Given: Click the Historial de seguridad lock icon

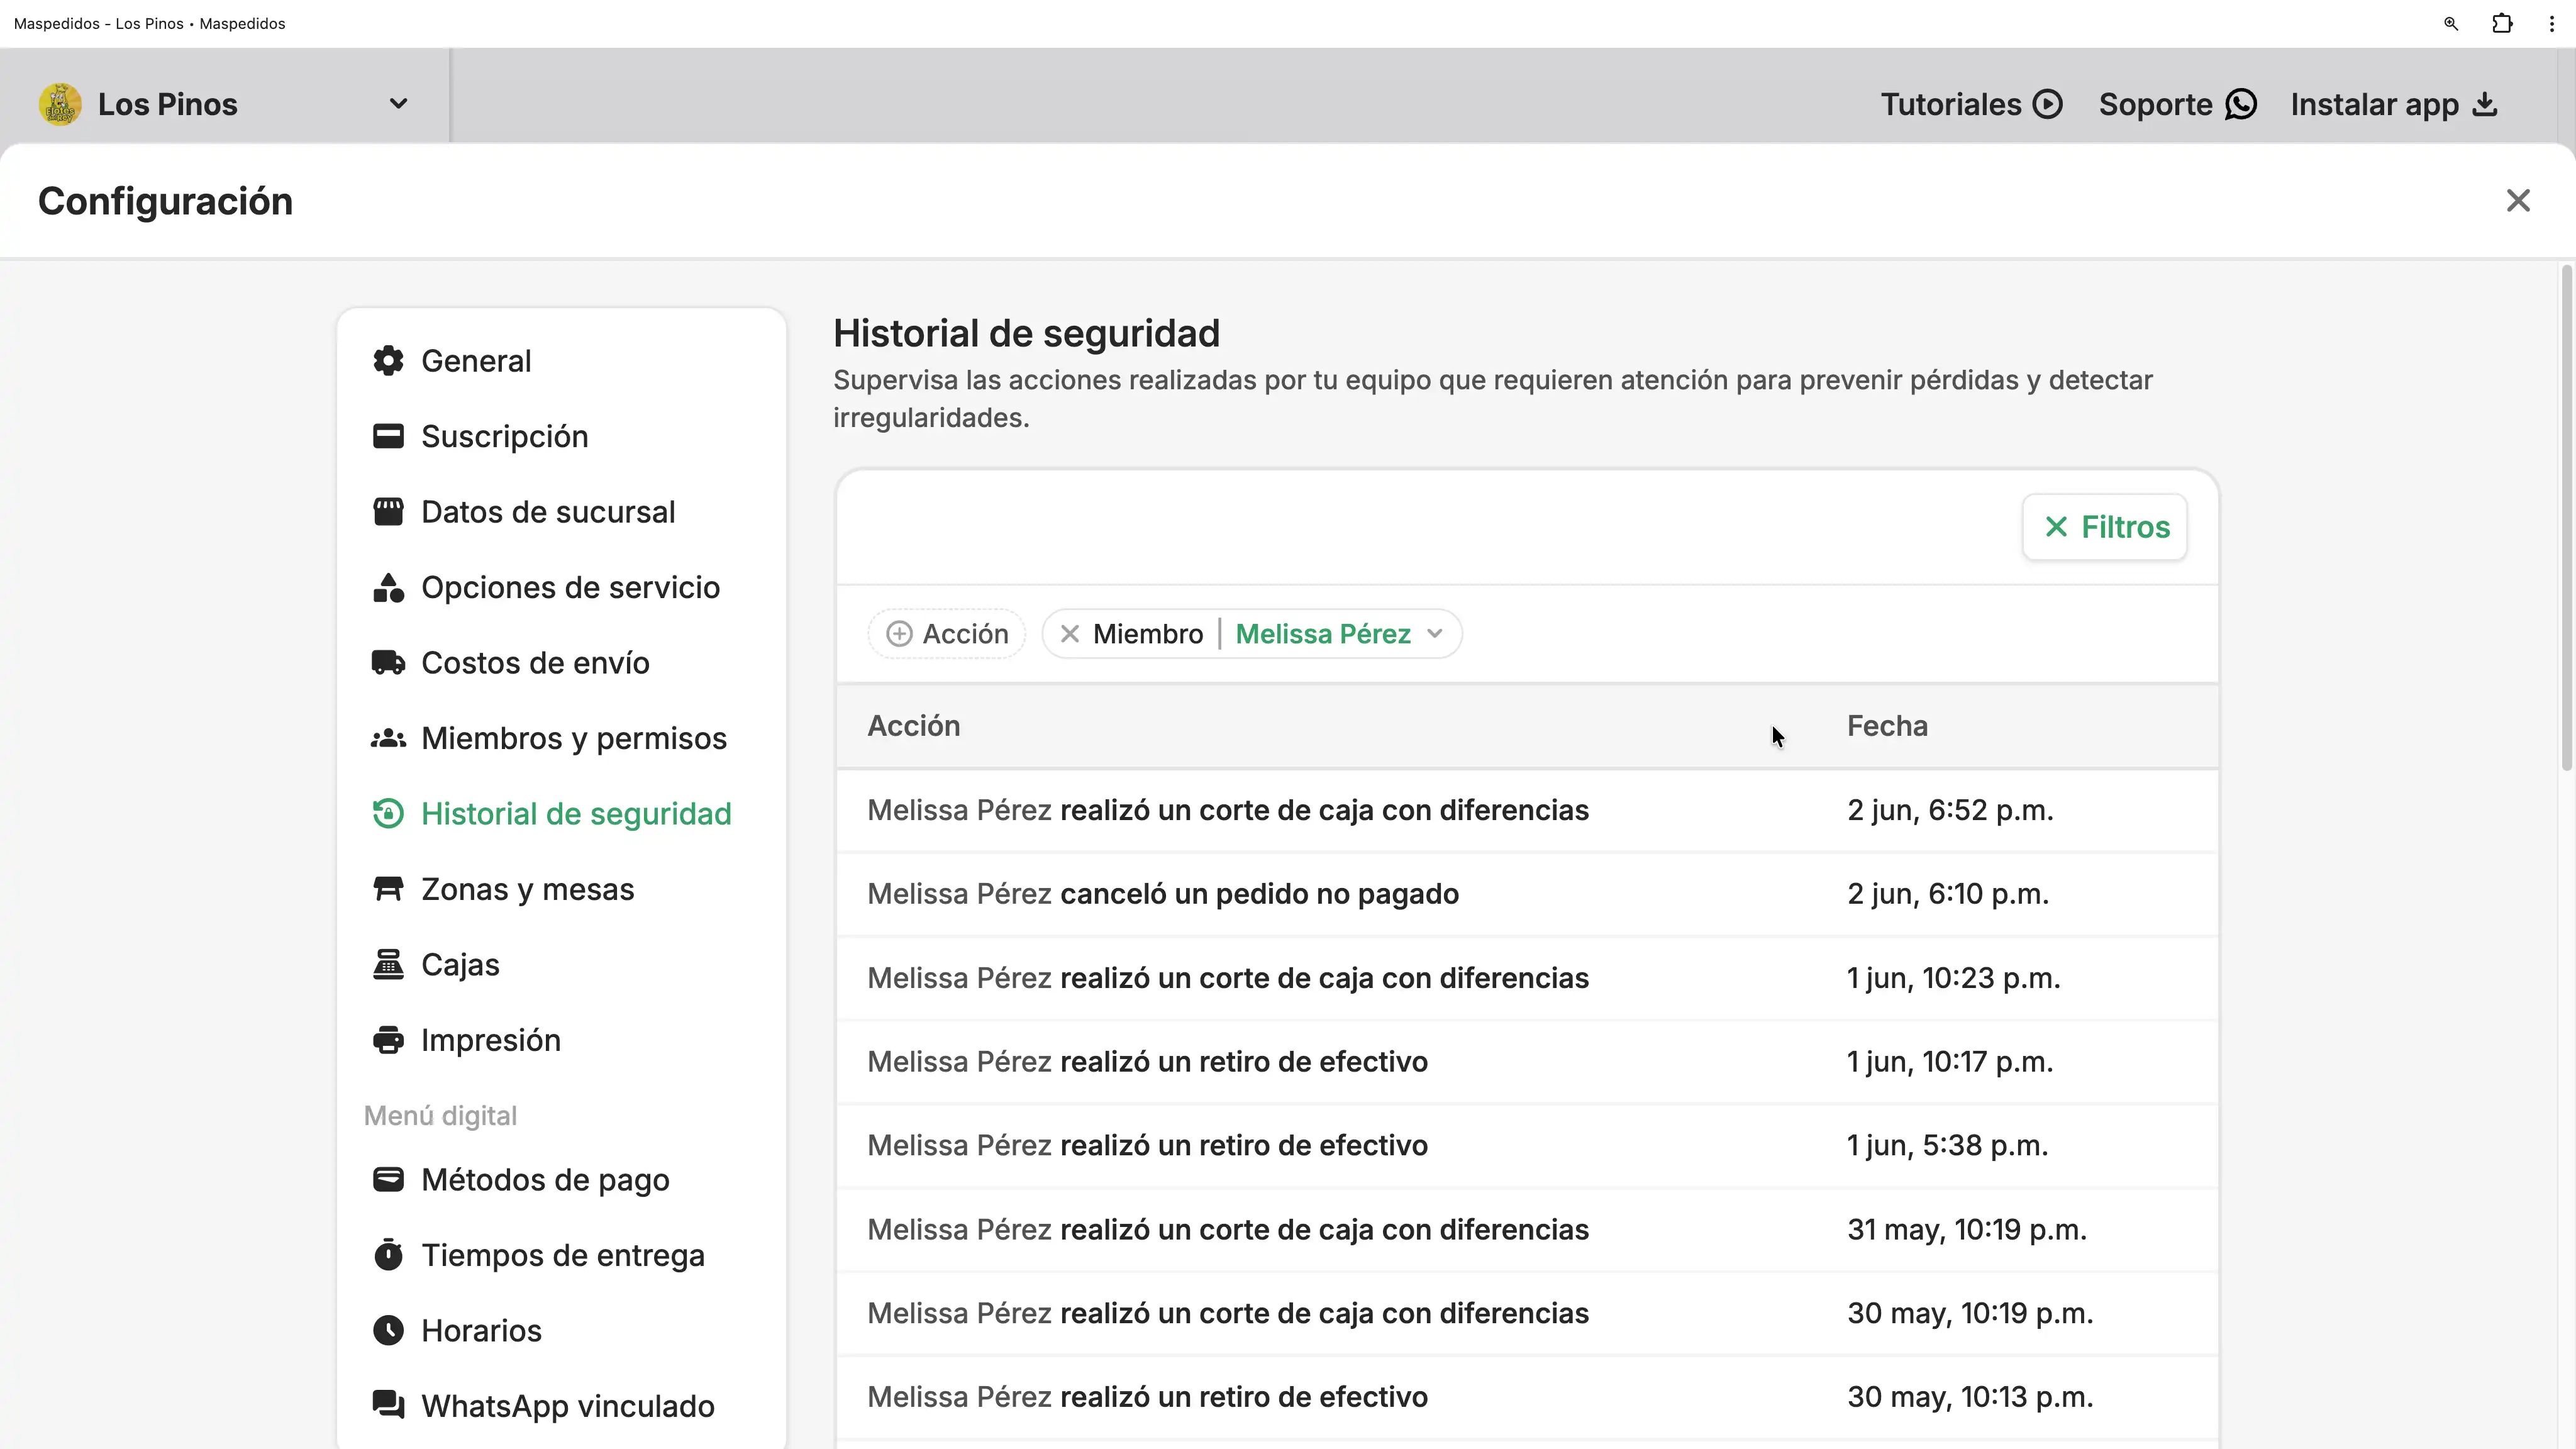Looking at the screenshot, I should click(x=388, y=814).
